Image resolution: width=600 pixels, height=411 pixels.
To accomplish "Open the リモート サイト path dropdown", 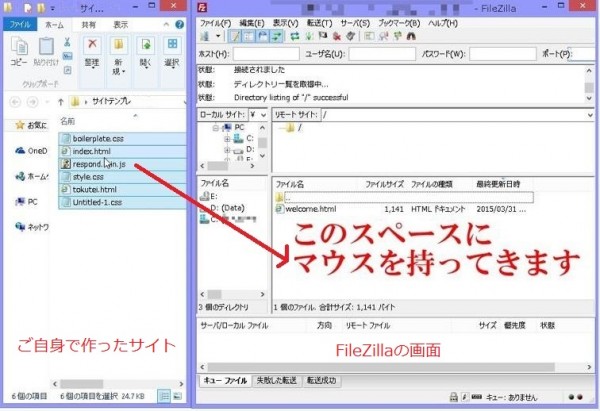I will (589, 115).
